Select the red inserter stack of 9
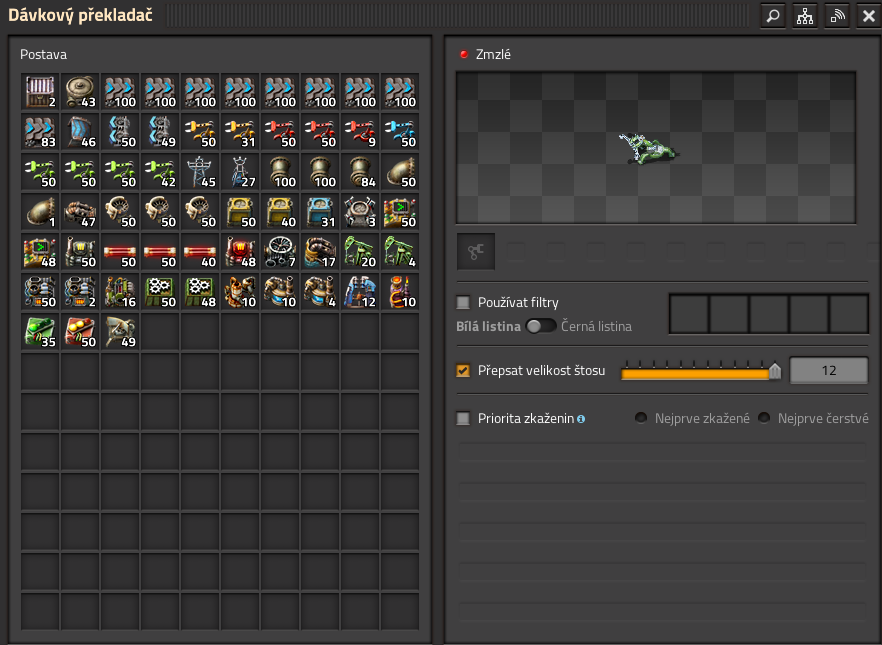The width and height of the screenshot is (882, 645). [x=360, y=132]
